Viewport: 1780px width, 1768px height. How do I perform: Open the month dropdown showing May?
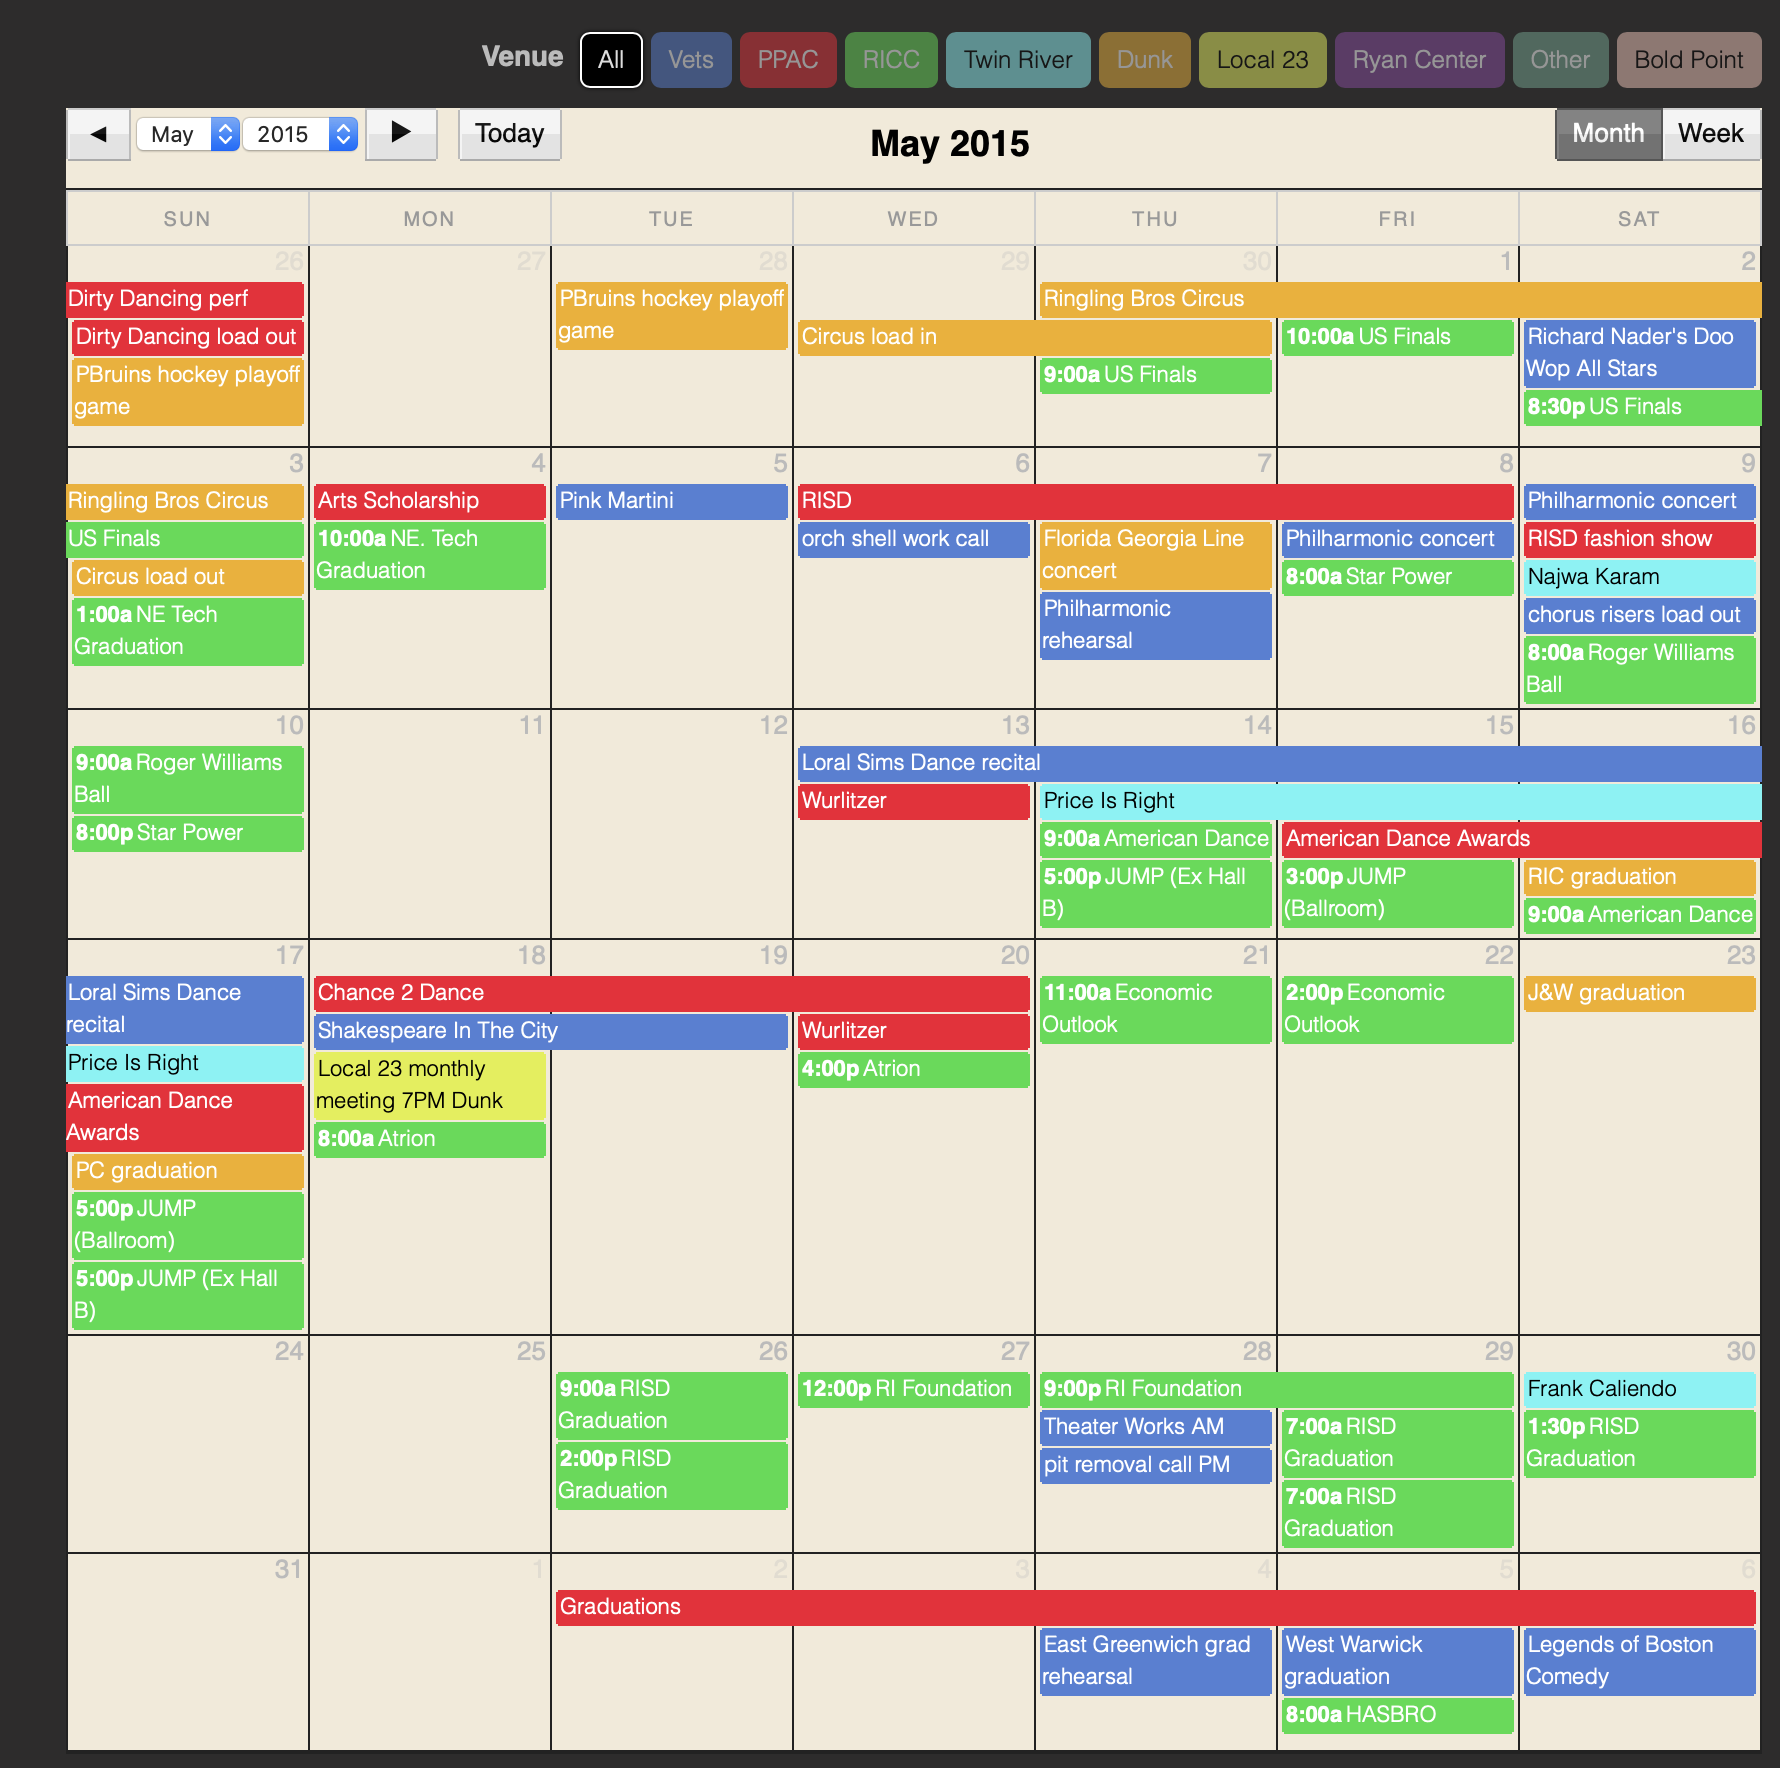[188, 134]
